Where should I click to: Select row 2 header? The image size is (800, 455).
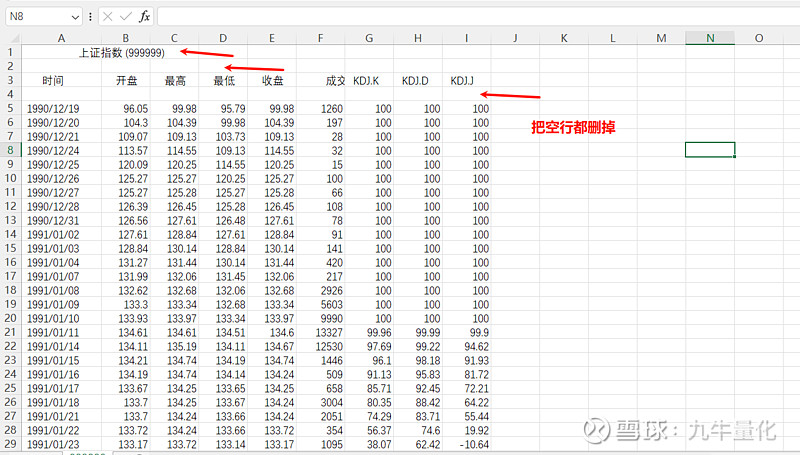[10, 66]
